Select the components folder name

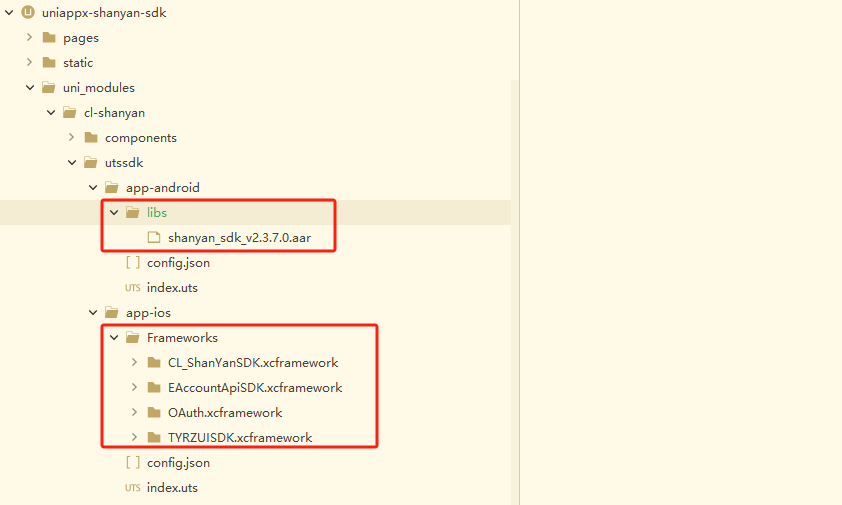tap(141, 138)
